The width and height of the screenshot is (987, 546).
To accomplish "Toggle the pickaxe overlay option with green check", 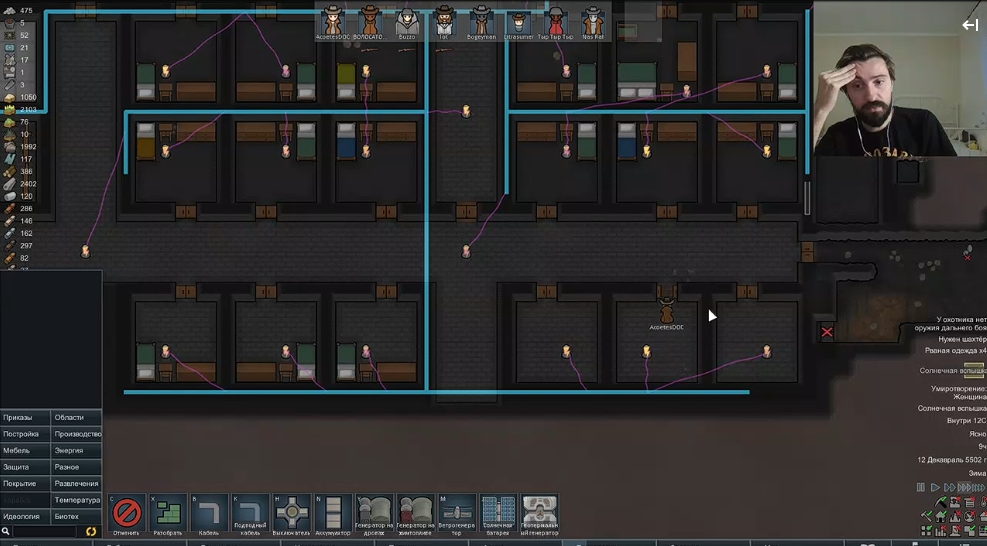I will click(941, 503).
